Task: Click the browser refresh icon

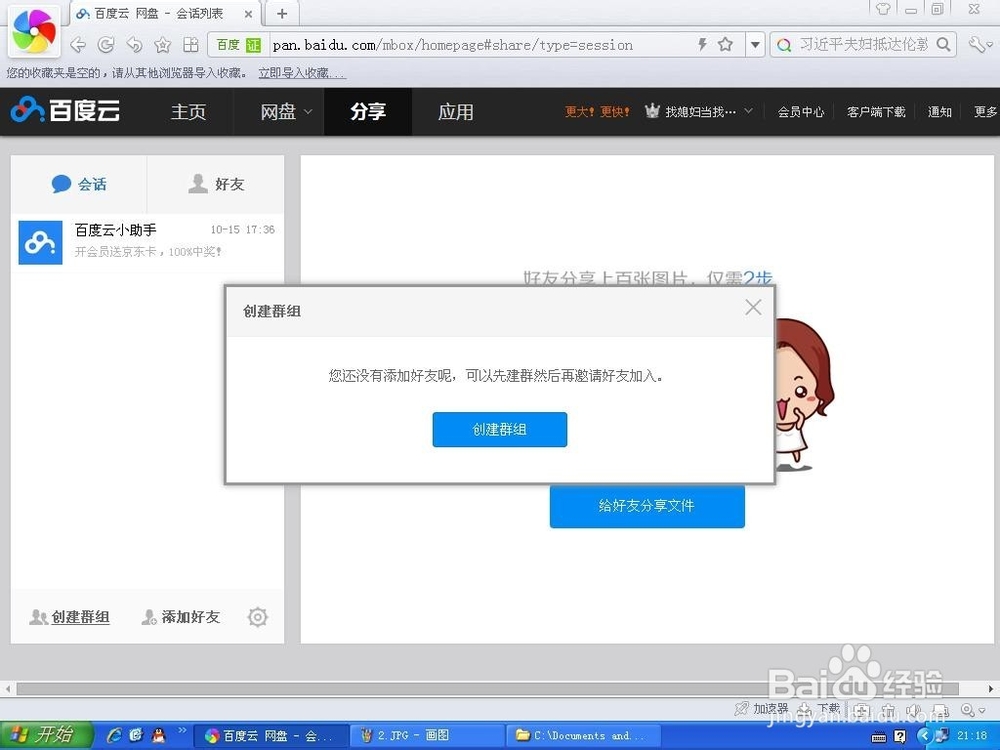Action: [106, 44]
